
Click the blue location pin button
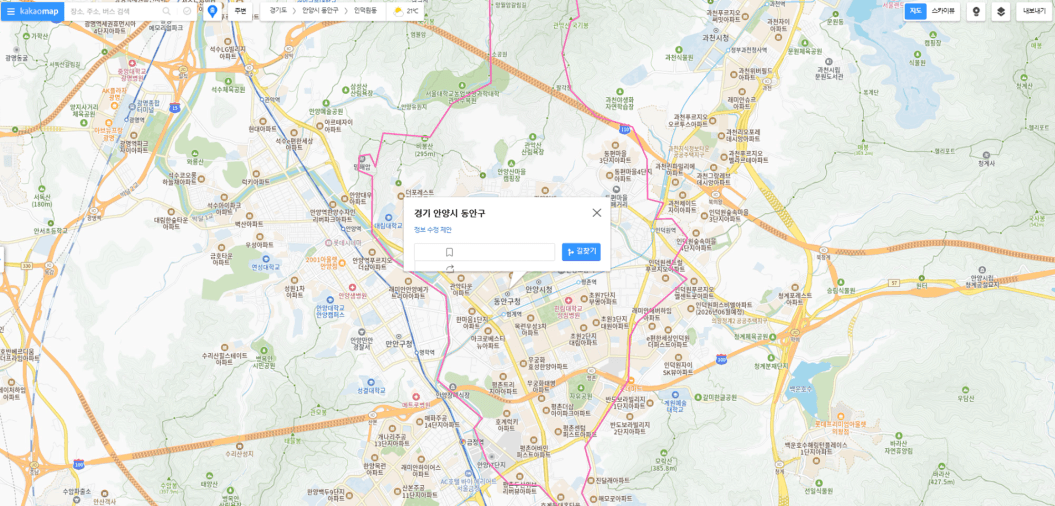point(213,11)
